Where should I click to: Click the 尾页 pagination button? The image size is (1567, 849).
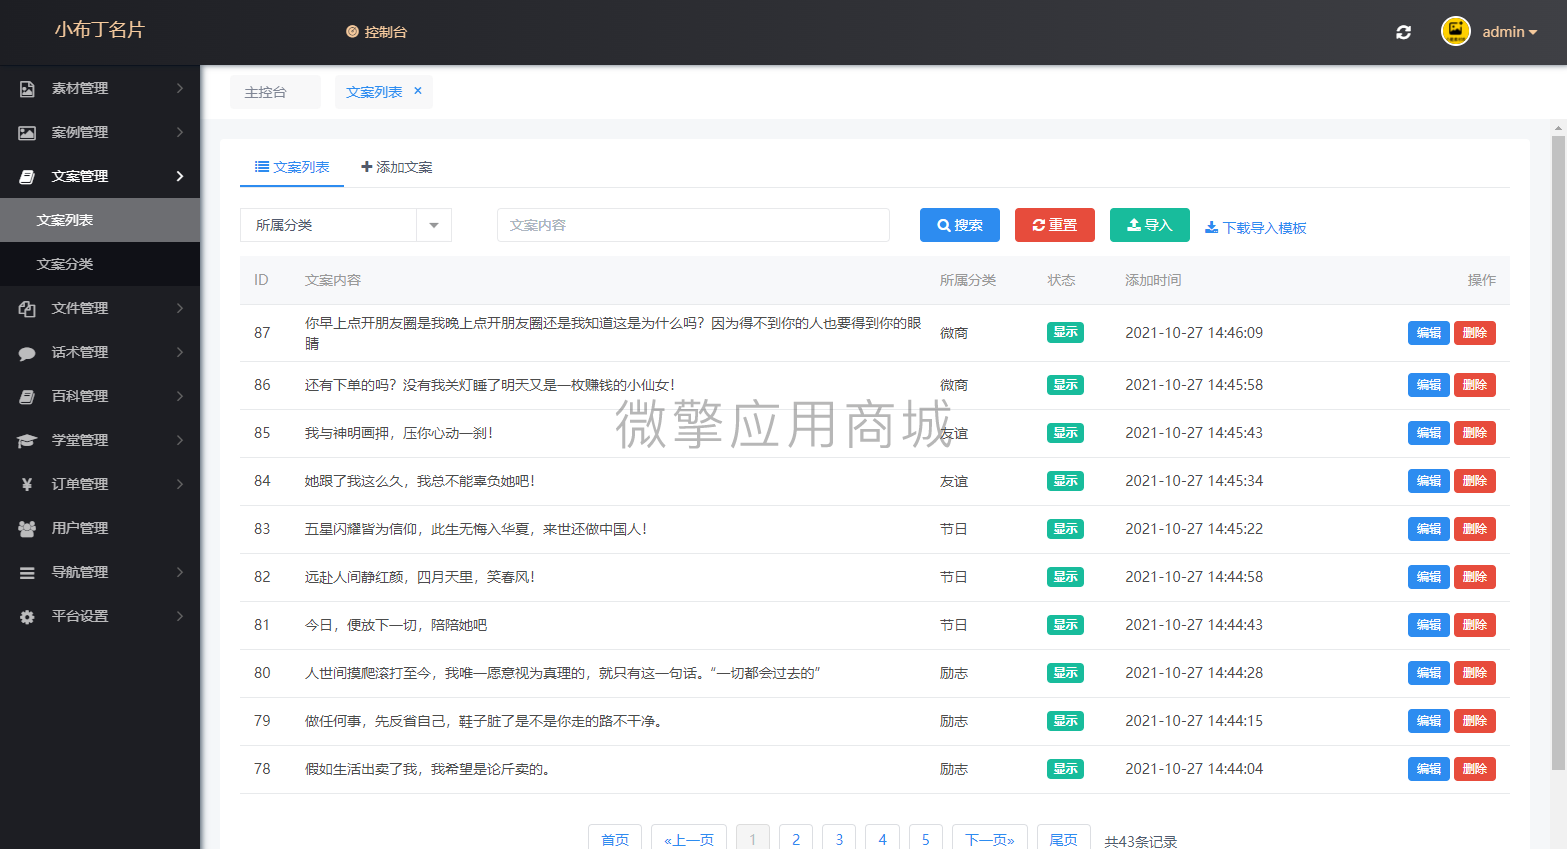click(1063, 840)
